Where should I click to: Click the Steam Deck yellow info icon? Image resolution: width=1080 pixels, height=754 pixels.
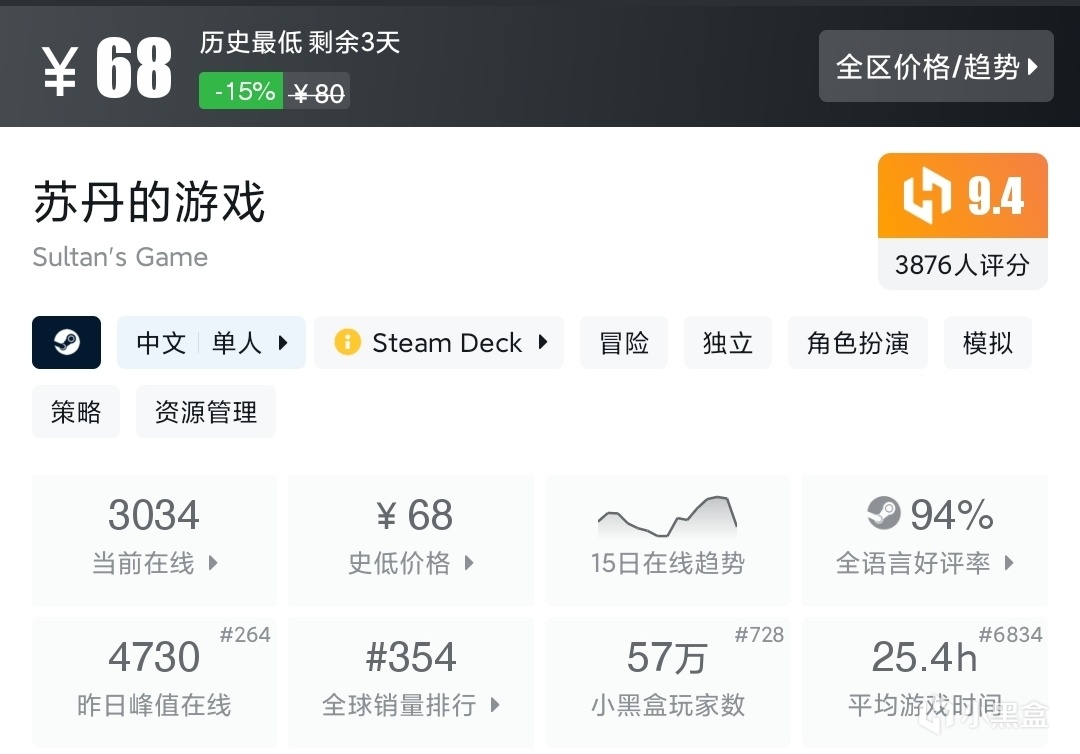(x=347, y=343)
